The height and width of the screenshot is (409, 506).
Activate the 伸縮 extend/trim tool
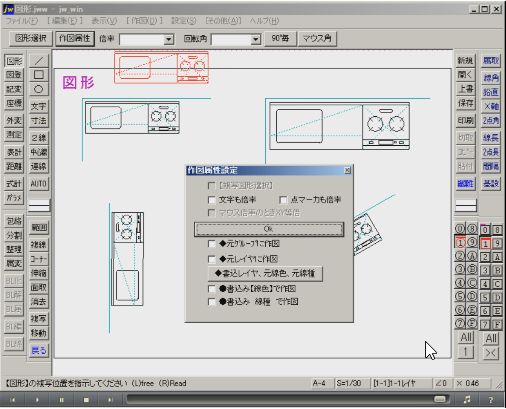(x=39, y=273)
